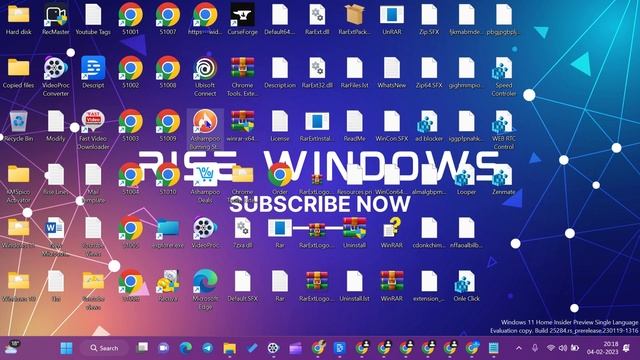Image resolution: width=640 pixels, height=360 pixels.
Task: Open the Ashampoo Deals shortcut
Action: tap(205, 183)
